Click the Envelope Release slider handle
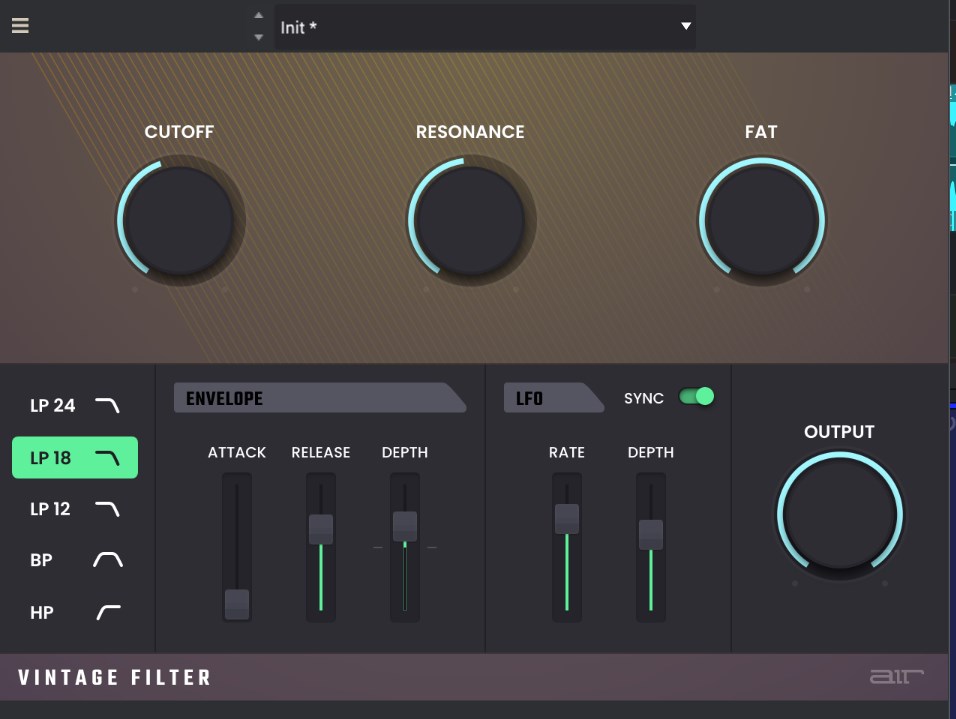This screenshot has width=956, height=719. (x=321, y=529)
